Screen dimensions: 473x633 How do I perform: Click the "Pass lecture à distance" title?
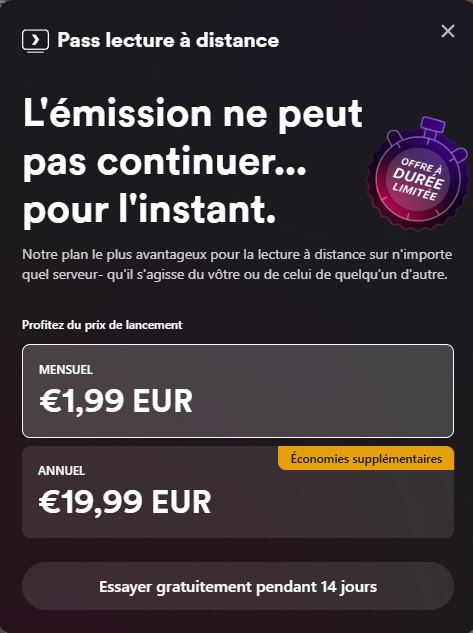(x=168, y=40)
